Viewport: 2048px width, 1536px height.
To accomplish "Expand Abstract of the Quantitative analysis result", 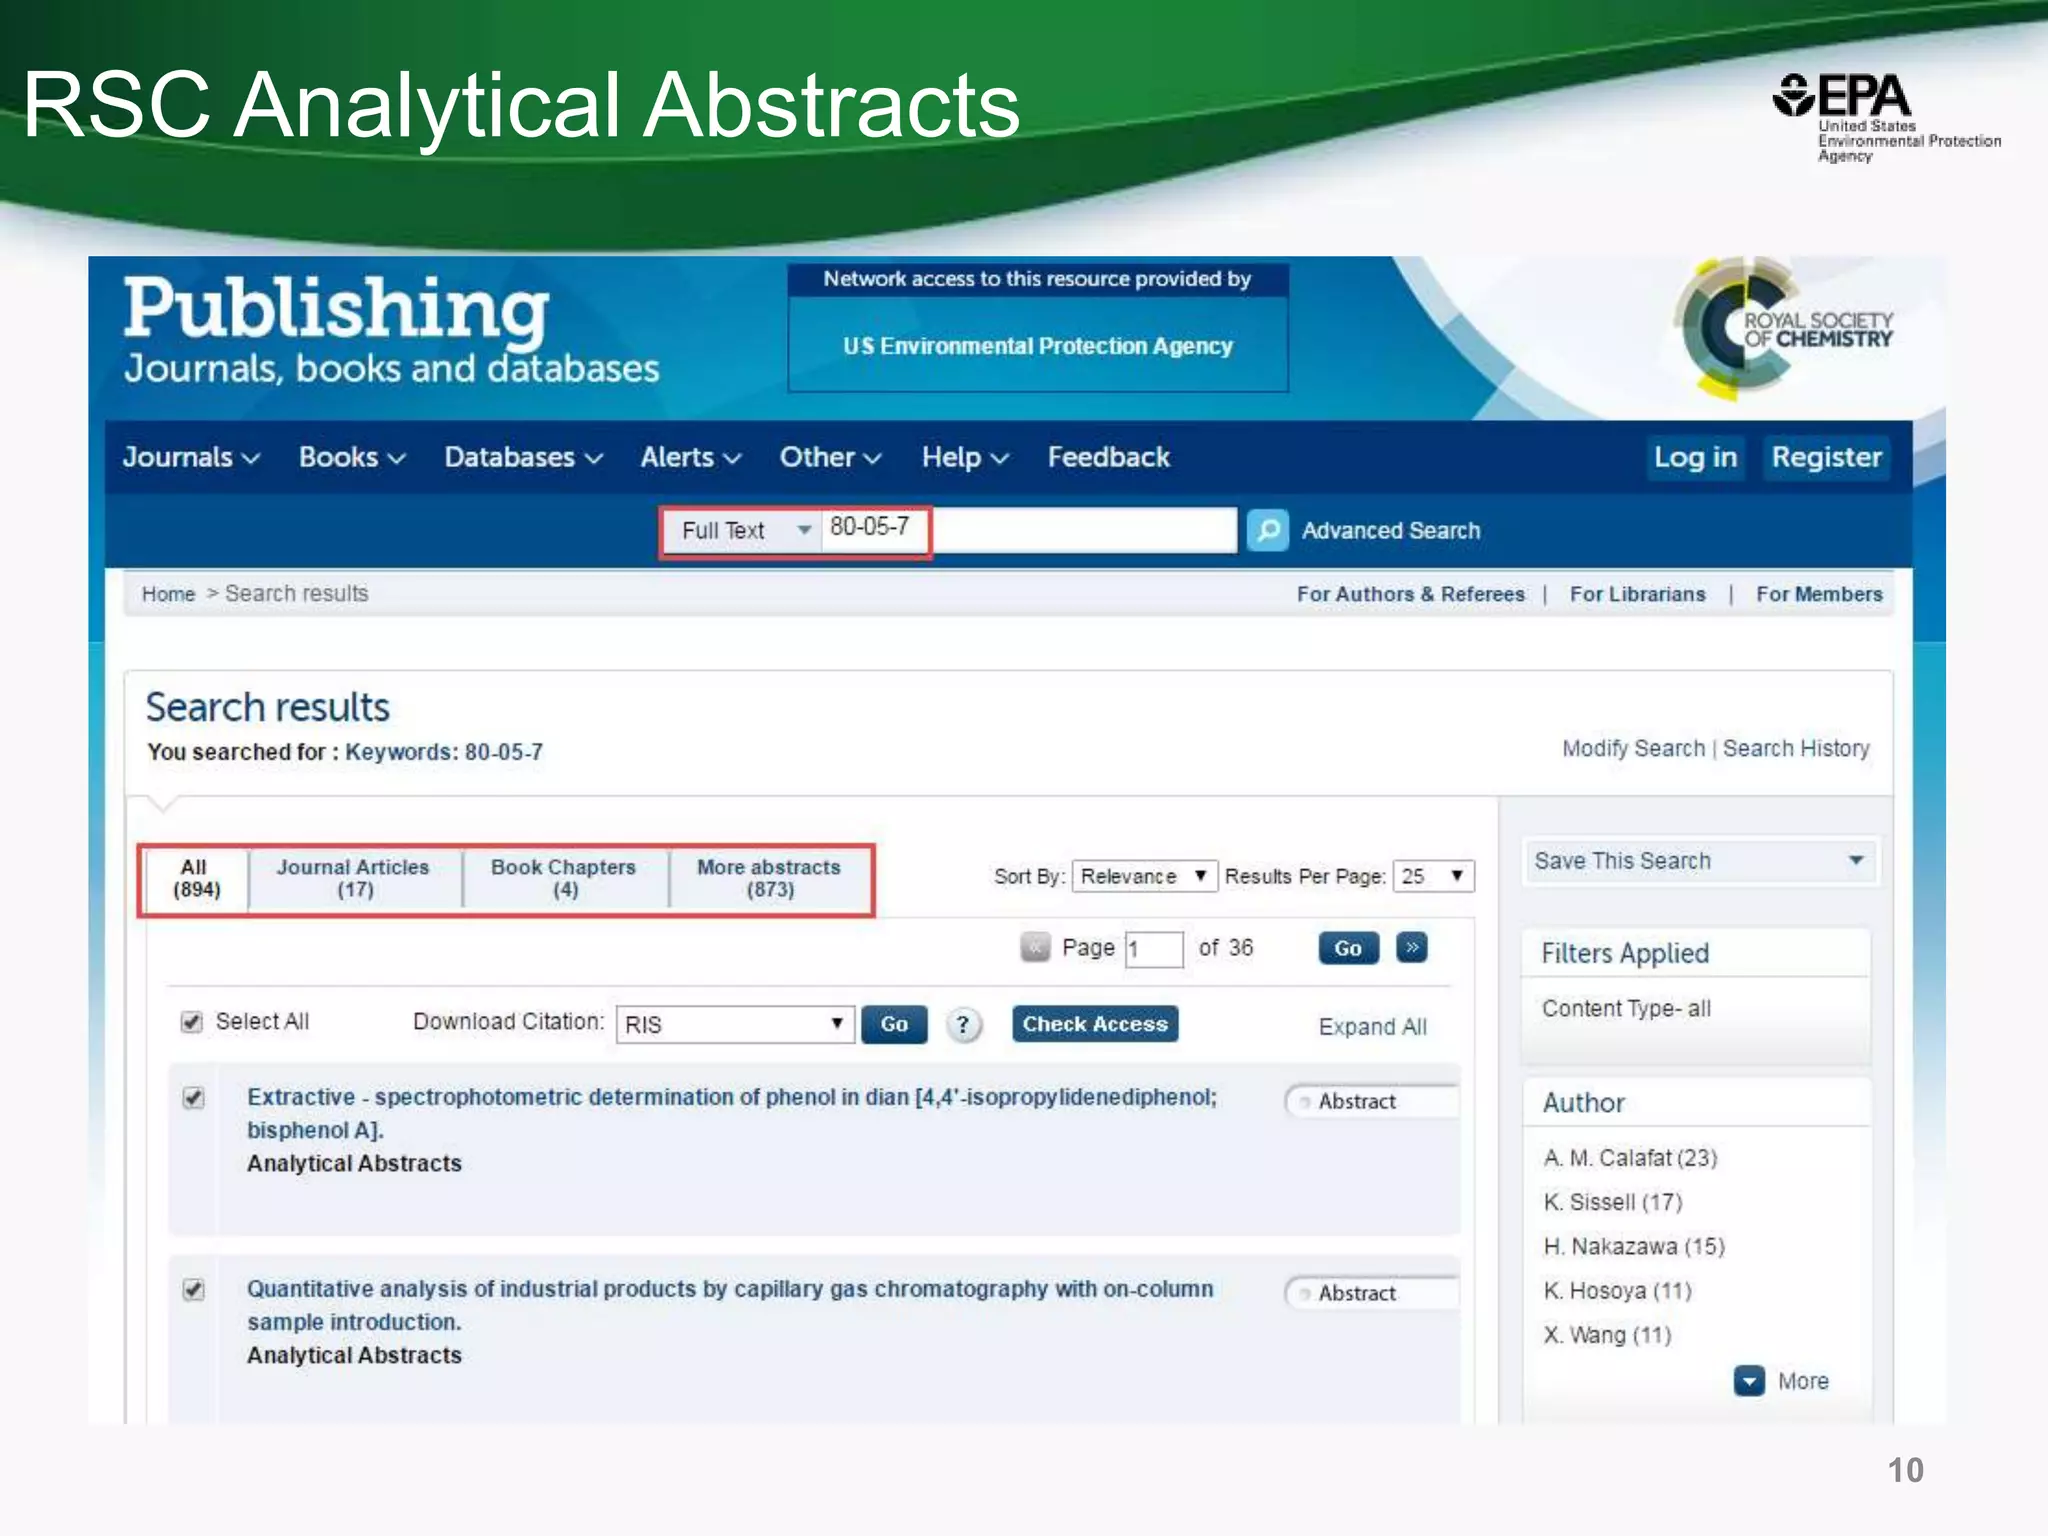I will coord(1372,1293).
